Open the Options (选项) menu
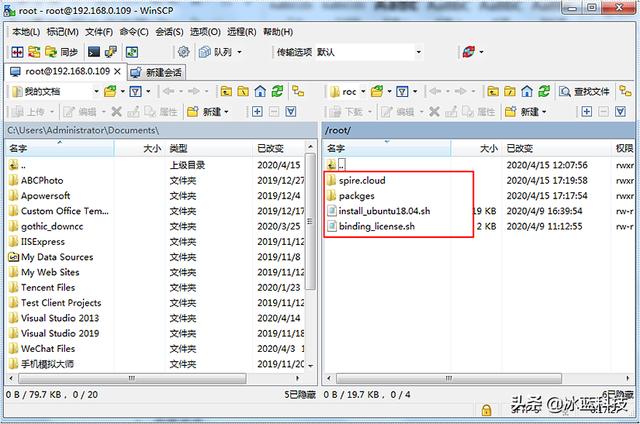Screen dimensions: 640x424 (205, 31)
